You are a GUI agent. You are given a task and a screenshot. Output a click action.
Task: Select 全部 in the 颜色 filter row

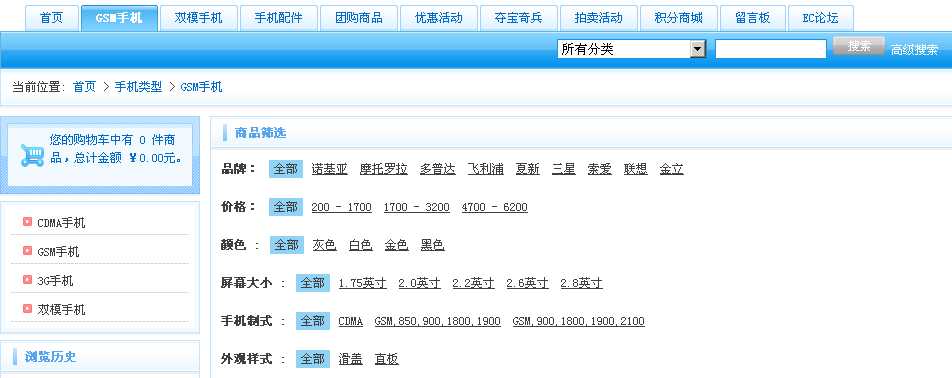[286, 245]
